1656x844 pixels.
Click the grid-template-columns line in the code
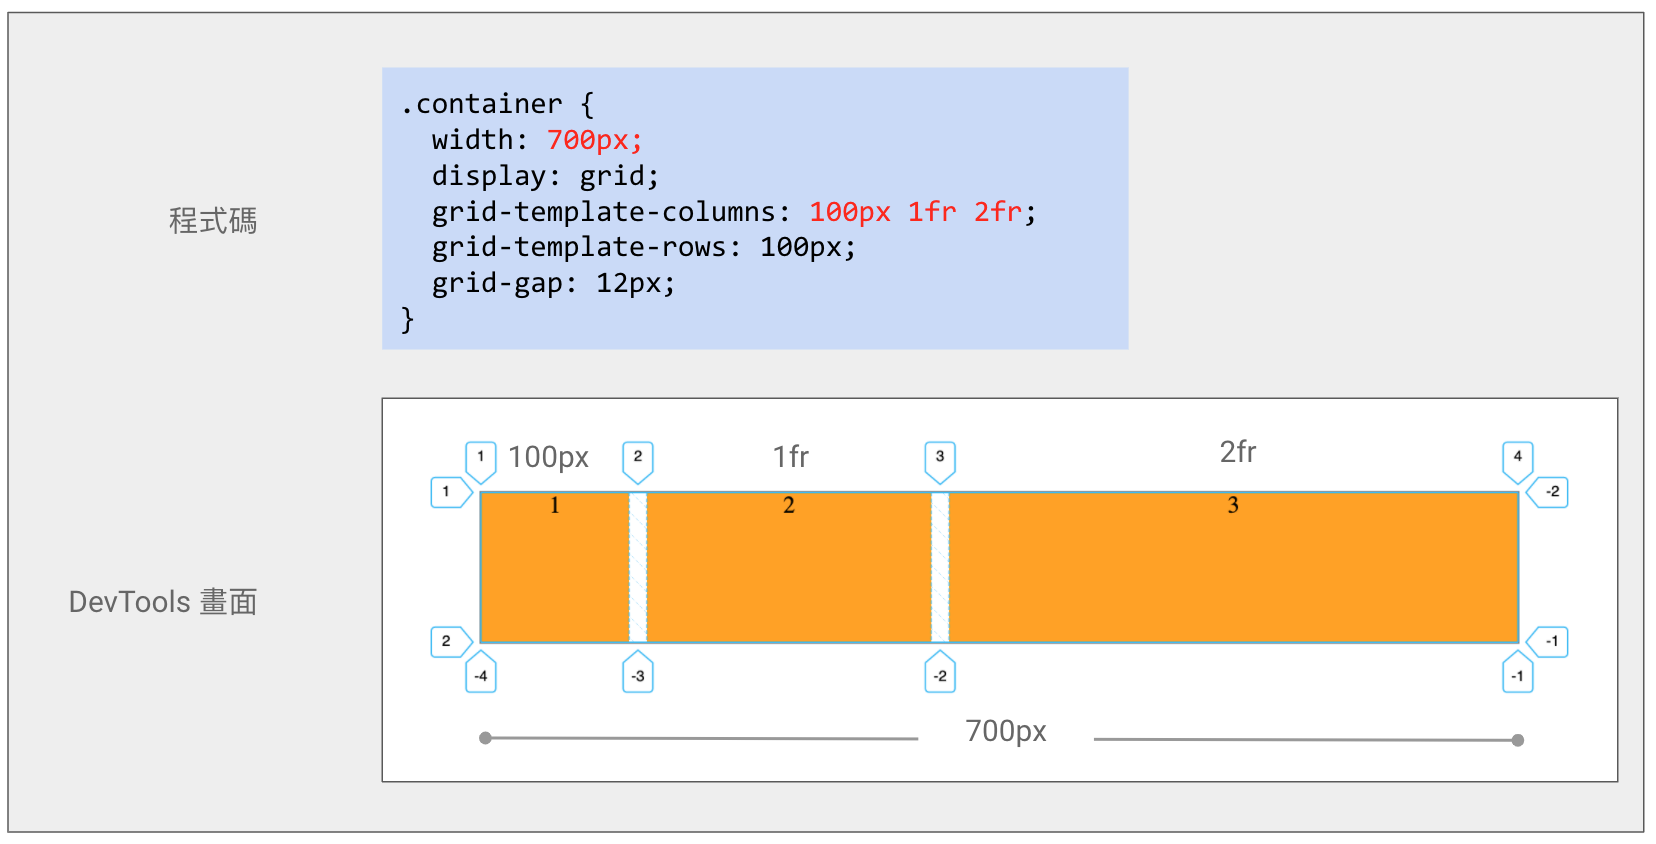pyautogui.click(x=733, y=212)
